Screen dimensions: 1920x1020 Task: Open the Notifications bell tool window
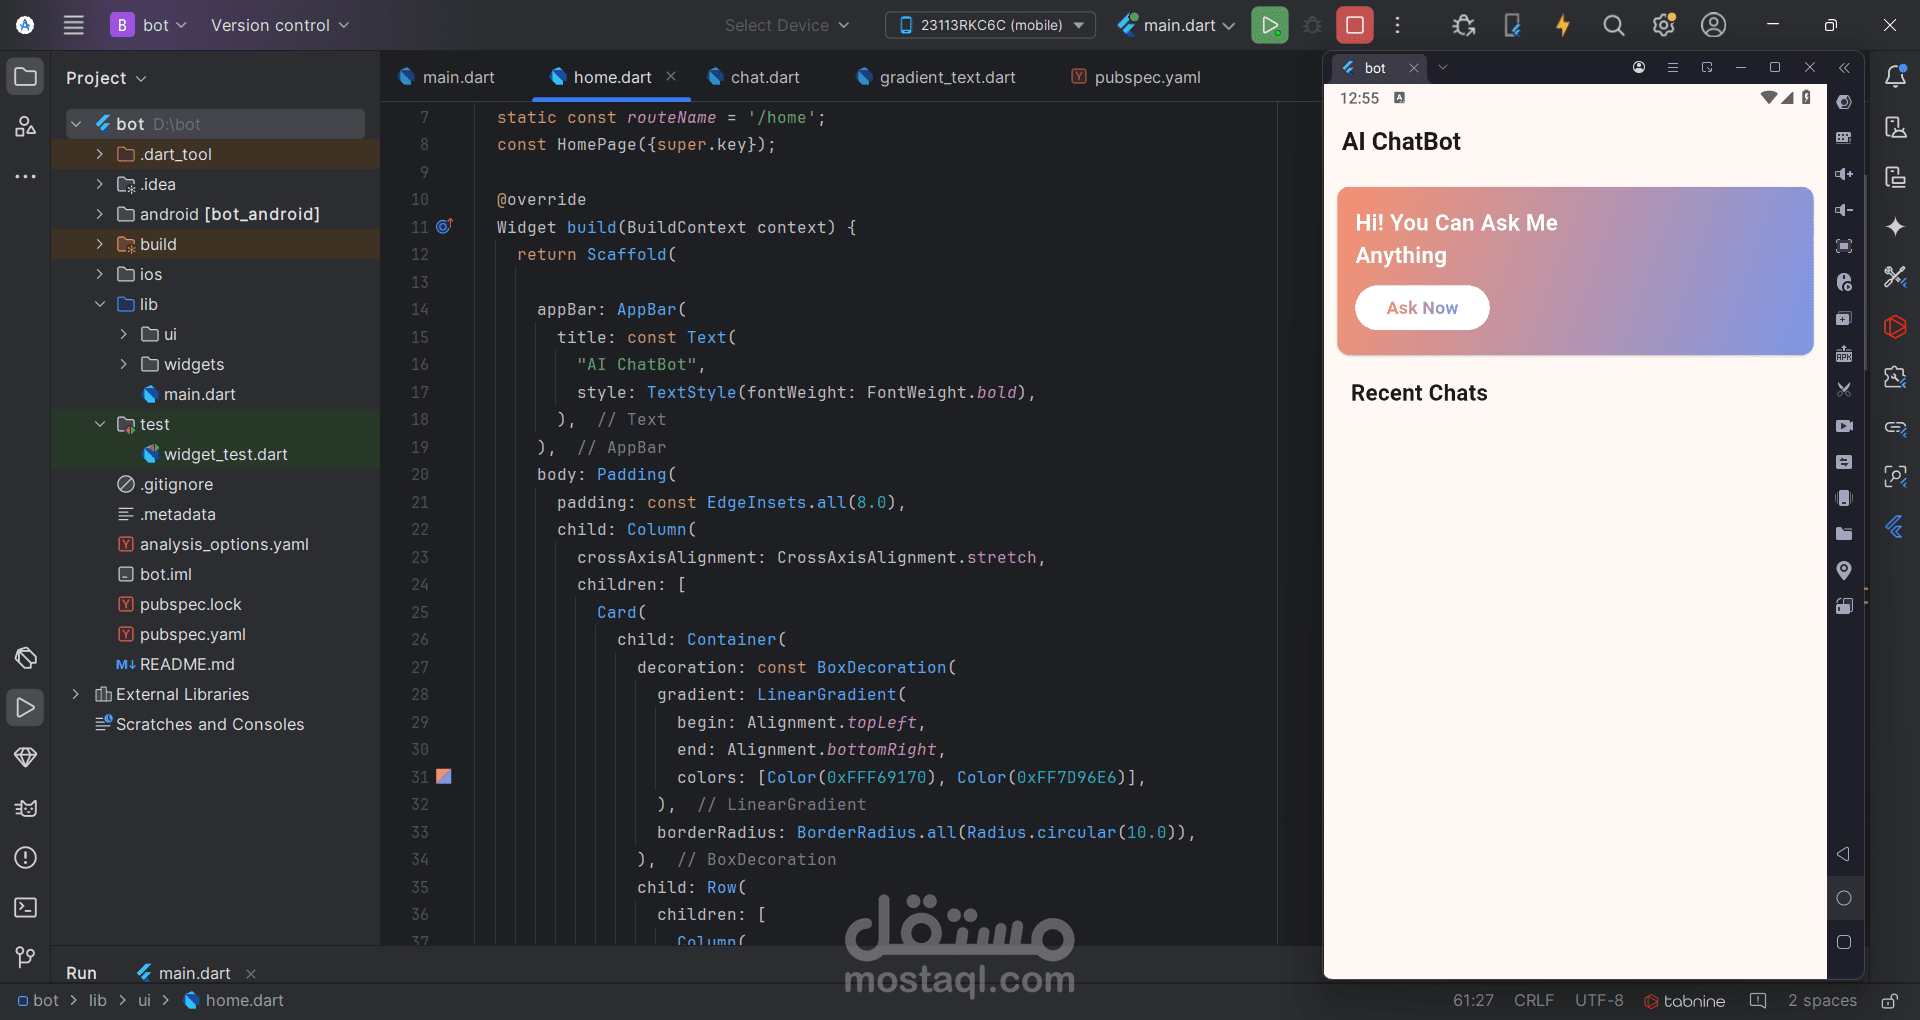[1895, 76]
